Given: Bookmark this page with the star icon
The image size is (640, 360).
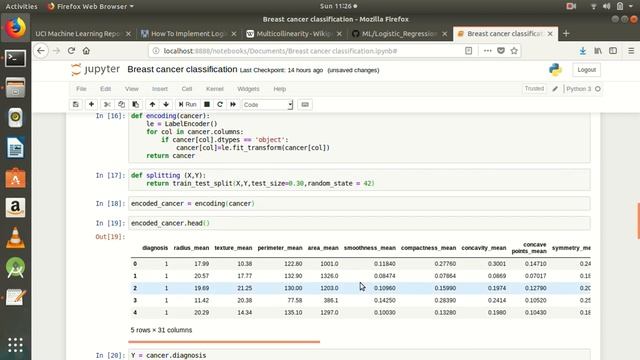Looking at the screenshot, I should point(514,51).
